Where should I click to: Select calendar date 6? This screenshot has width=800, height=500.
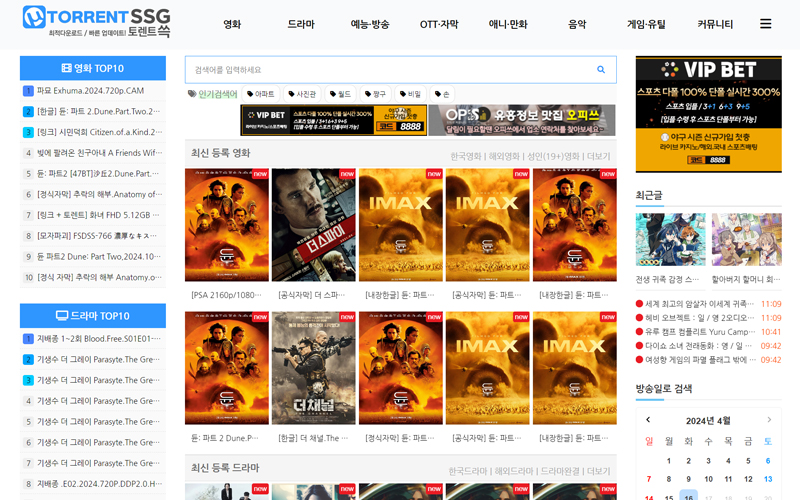[x=768, y=461]
